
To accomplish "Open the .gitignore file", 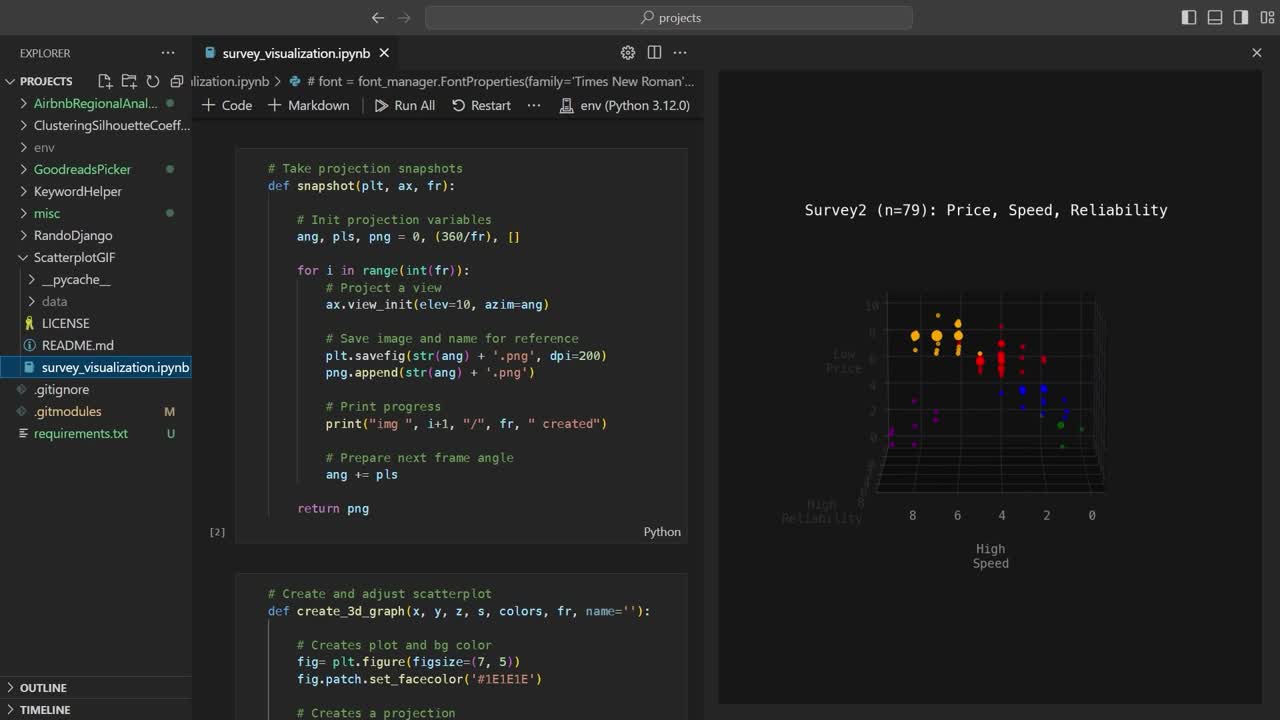I will (96, 389).
